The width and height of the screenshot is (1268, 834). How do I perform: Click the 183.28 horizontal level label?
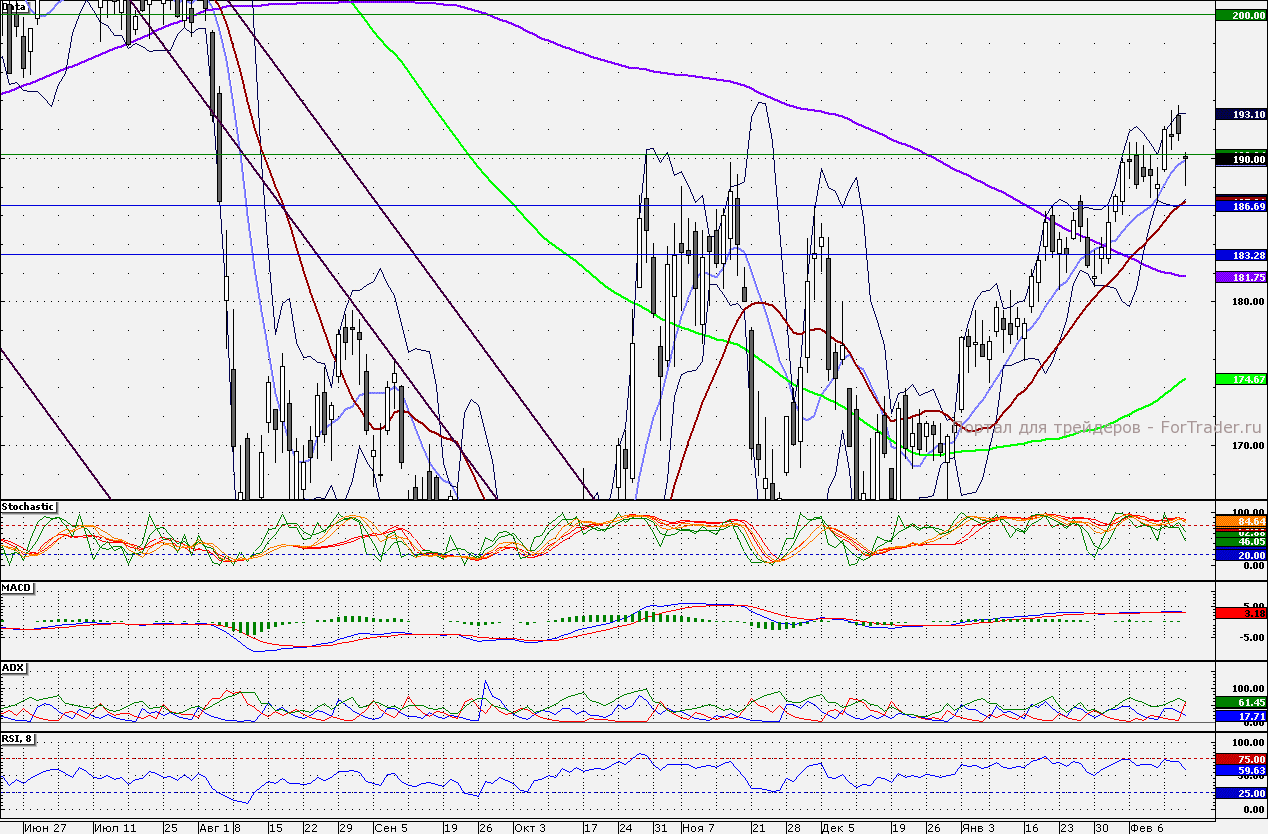pyautogui.click(x=1240, y=255)
